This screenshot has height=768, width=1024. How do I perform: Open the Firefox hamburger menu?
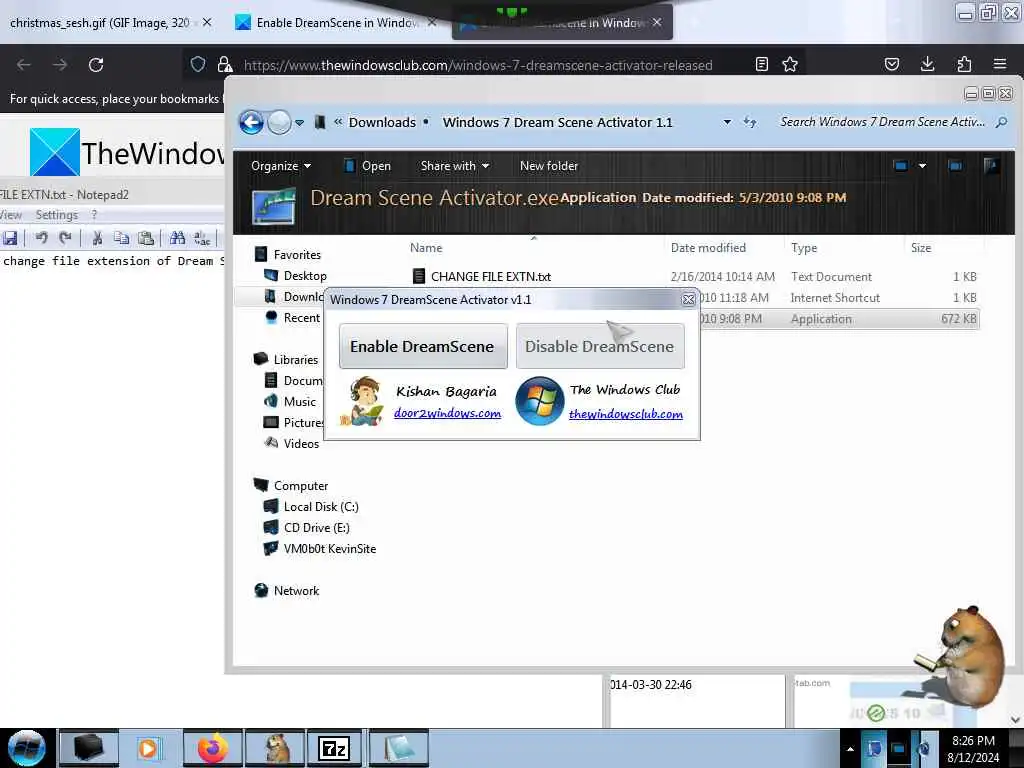pyautogui.click(x=1000, y=64)
